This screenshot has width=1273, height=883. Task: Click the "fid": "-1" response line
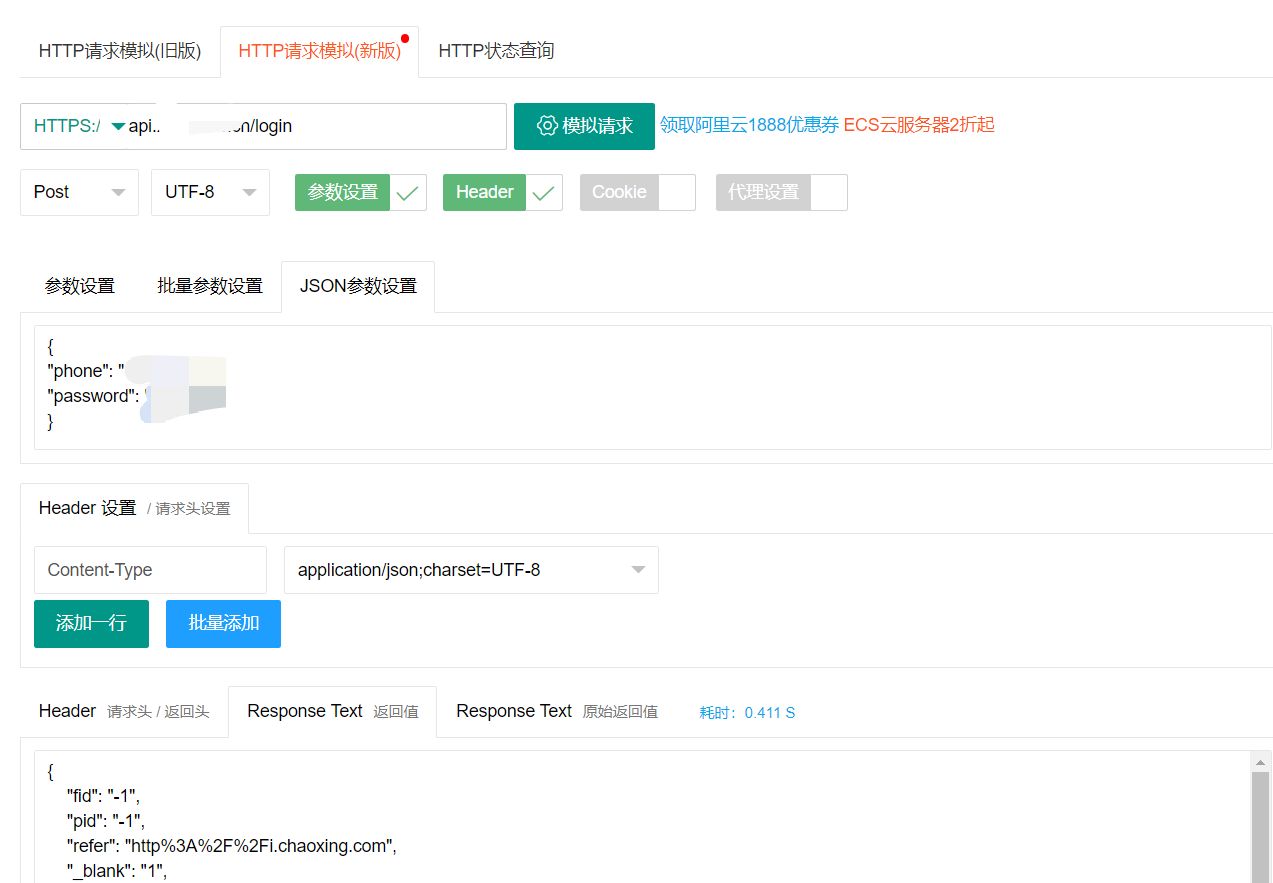click(x=103, y=796)
